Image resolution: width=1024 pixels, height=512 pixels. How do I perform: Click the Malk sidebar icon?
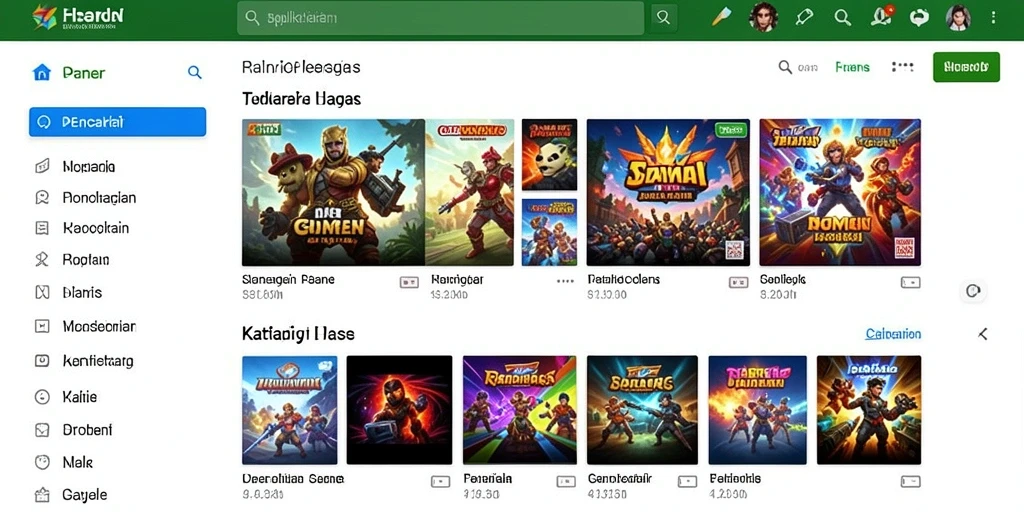42,462
